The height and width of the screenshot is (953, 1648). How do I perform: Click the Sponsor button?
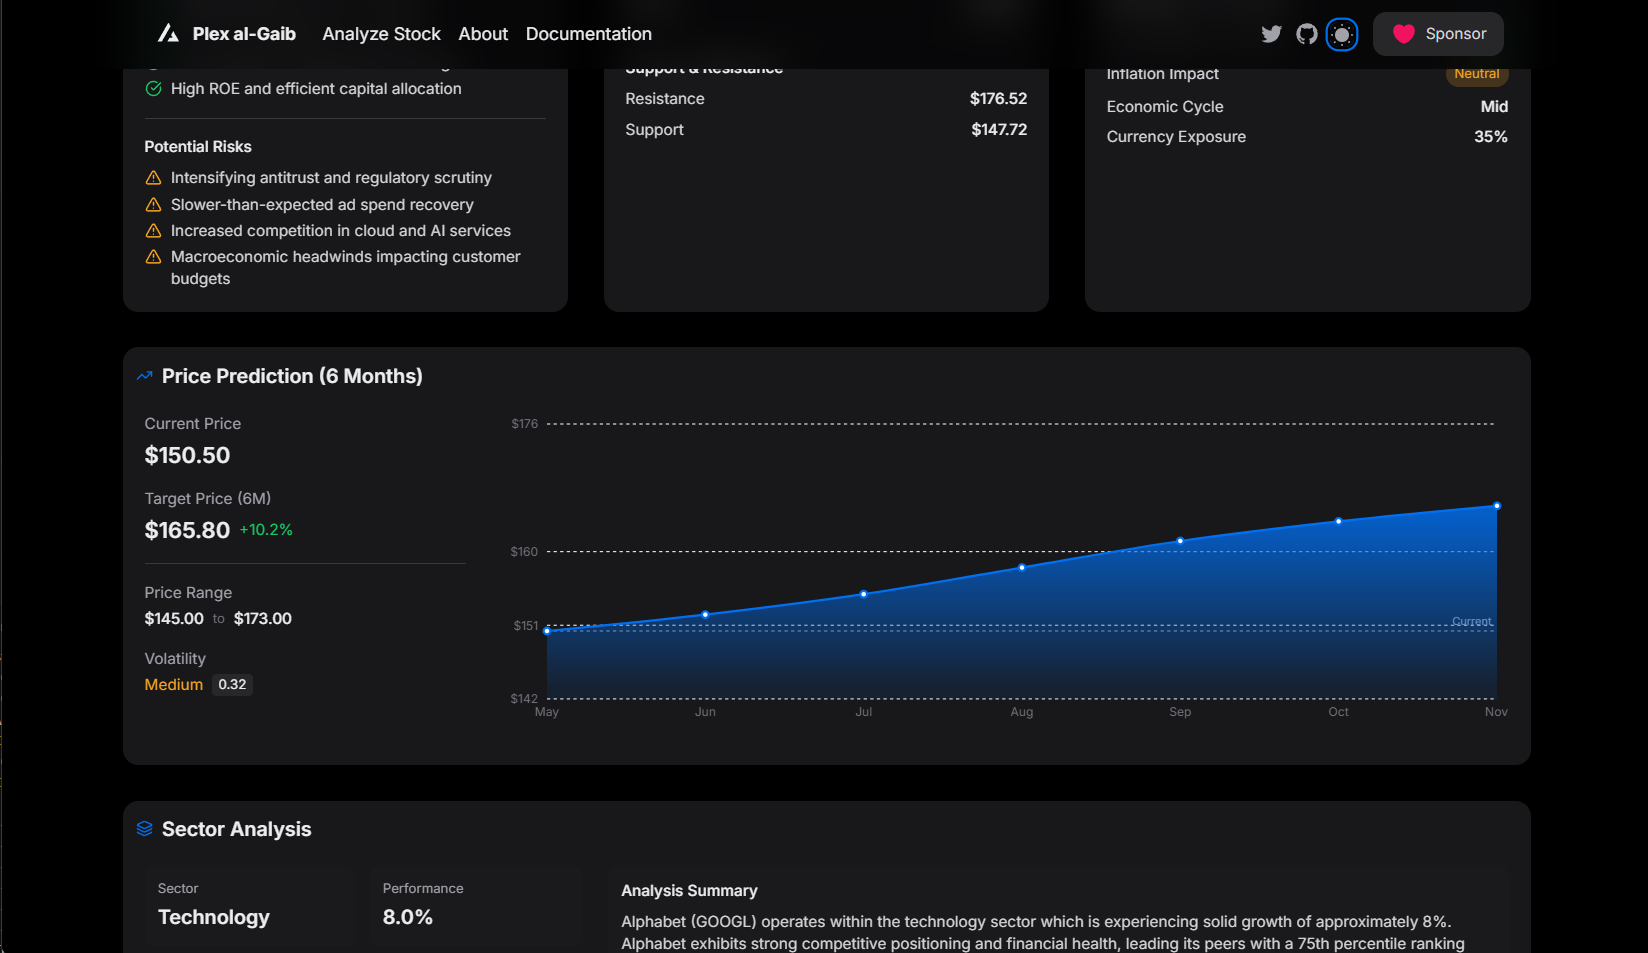1438,34
